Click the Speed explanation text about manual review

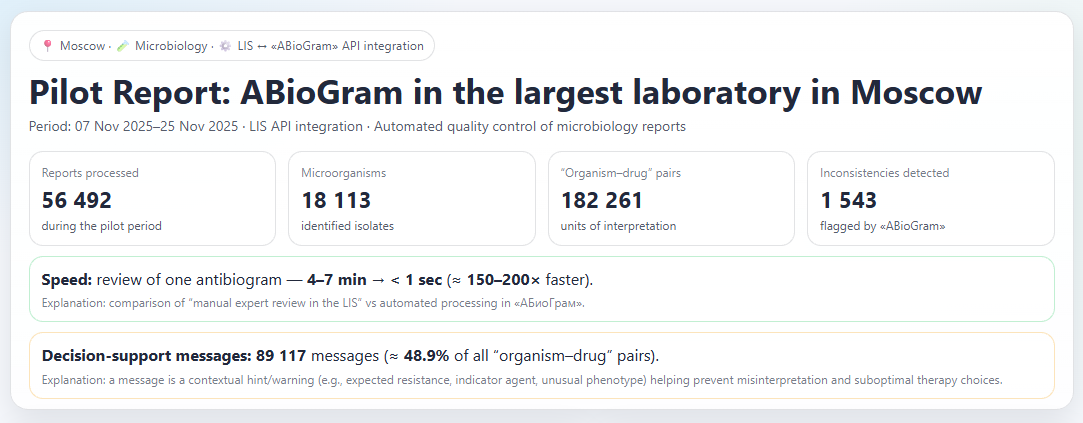(x=314, y=303)
